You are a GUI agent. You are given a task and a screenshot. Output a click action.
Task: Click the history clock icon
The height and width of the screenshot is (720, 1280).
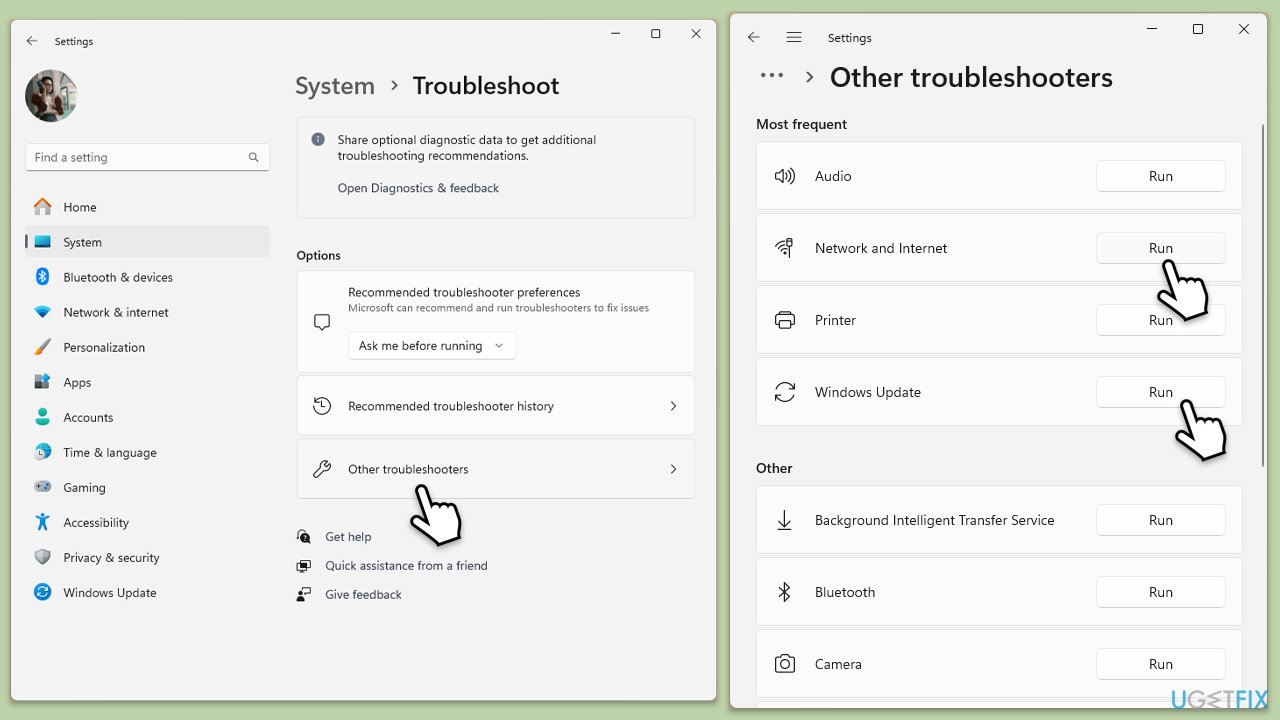[322, 406]
